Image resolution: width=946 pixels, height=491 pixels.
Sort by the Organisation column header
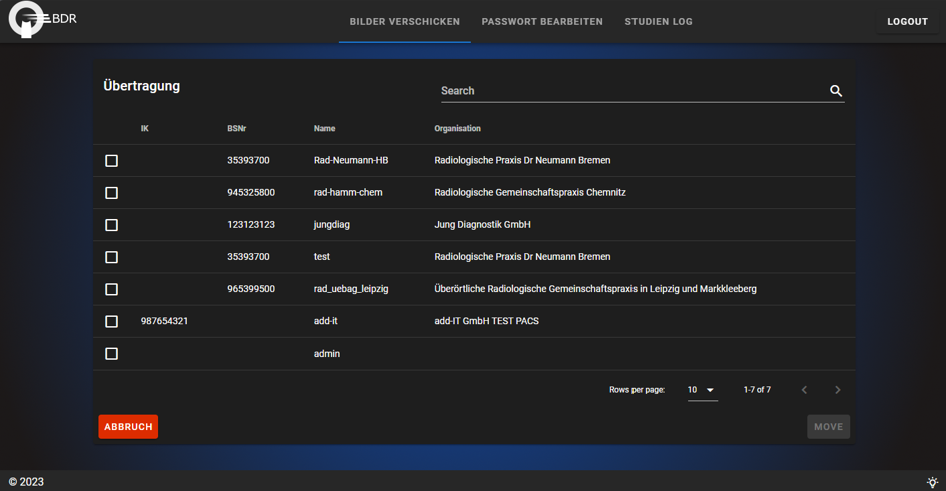(457, 128)
